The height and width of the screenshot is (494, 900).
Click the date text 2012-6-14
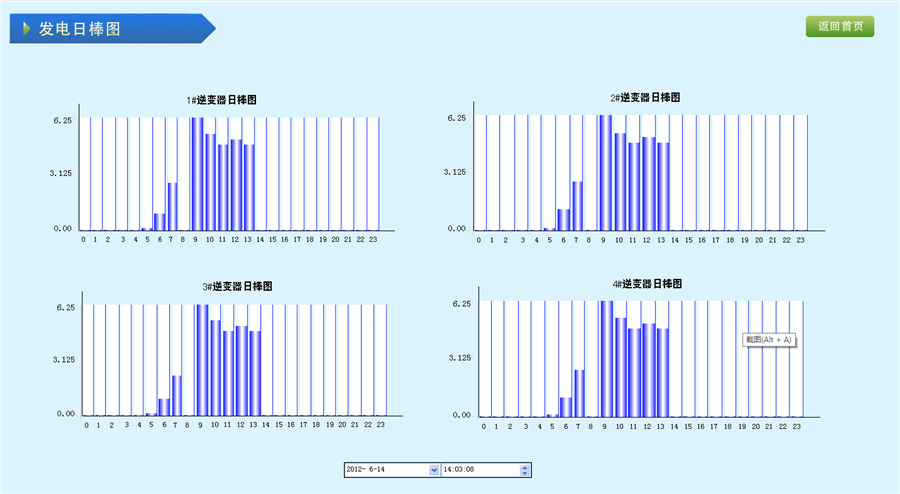click(385, 469)
